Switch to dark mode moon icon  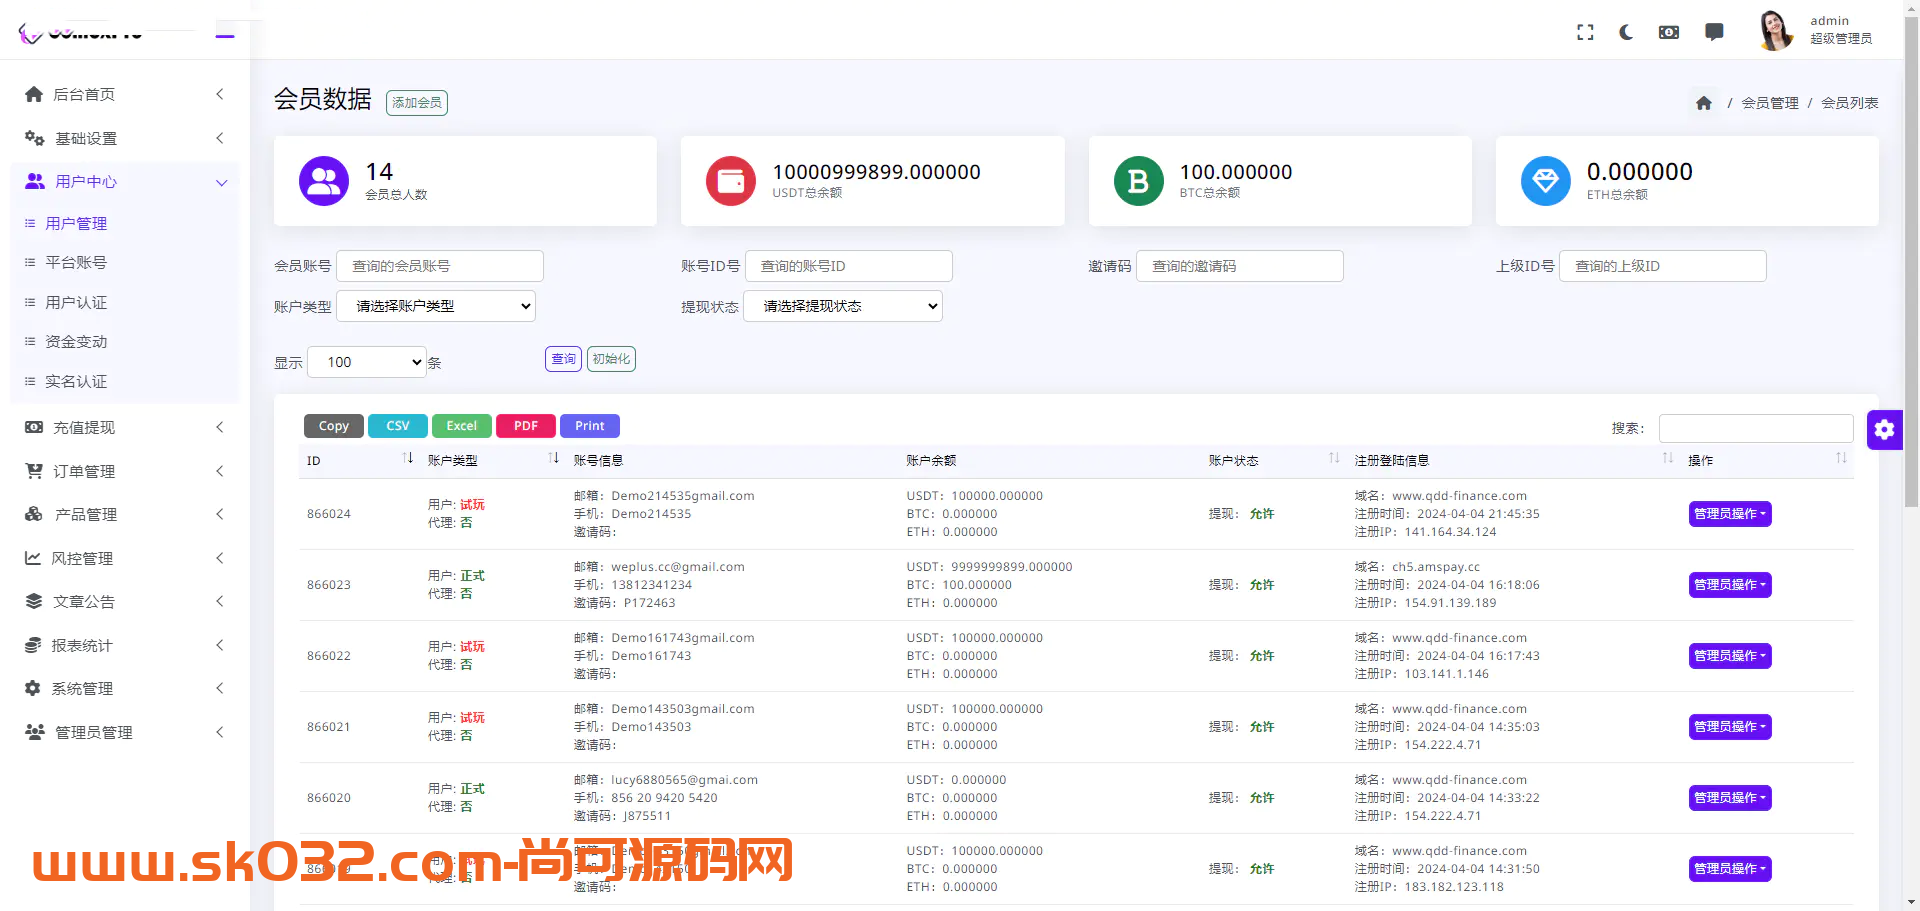click(1626, 32)
